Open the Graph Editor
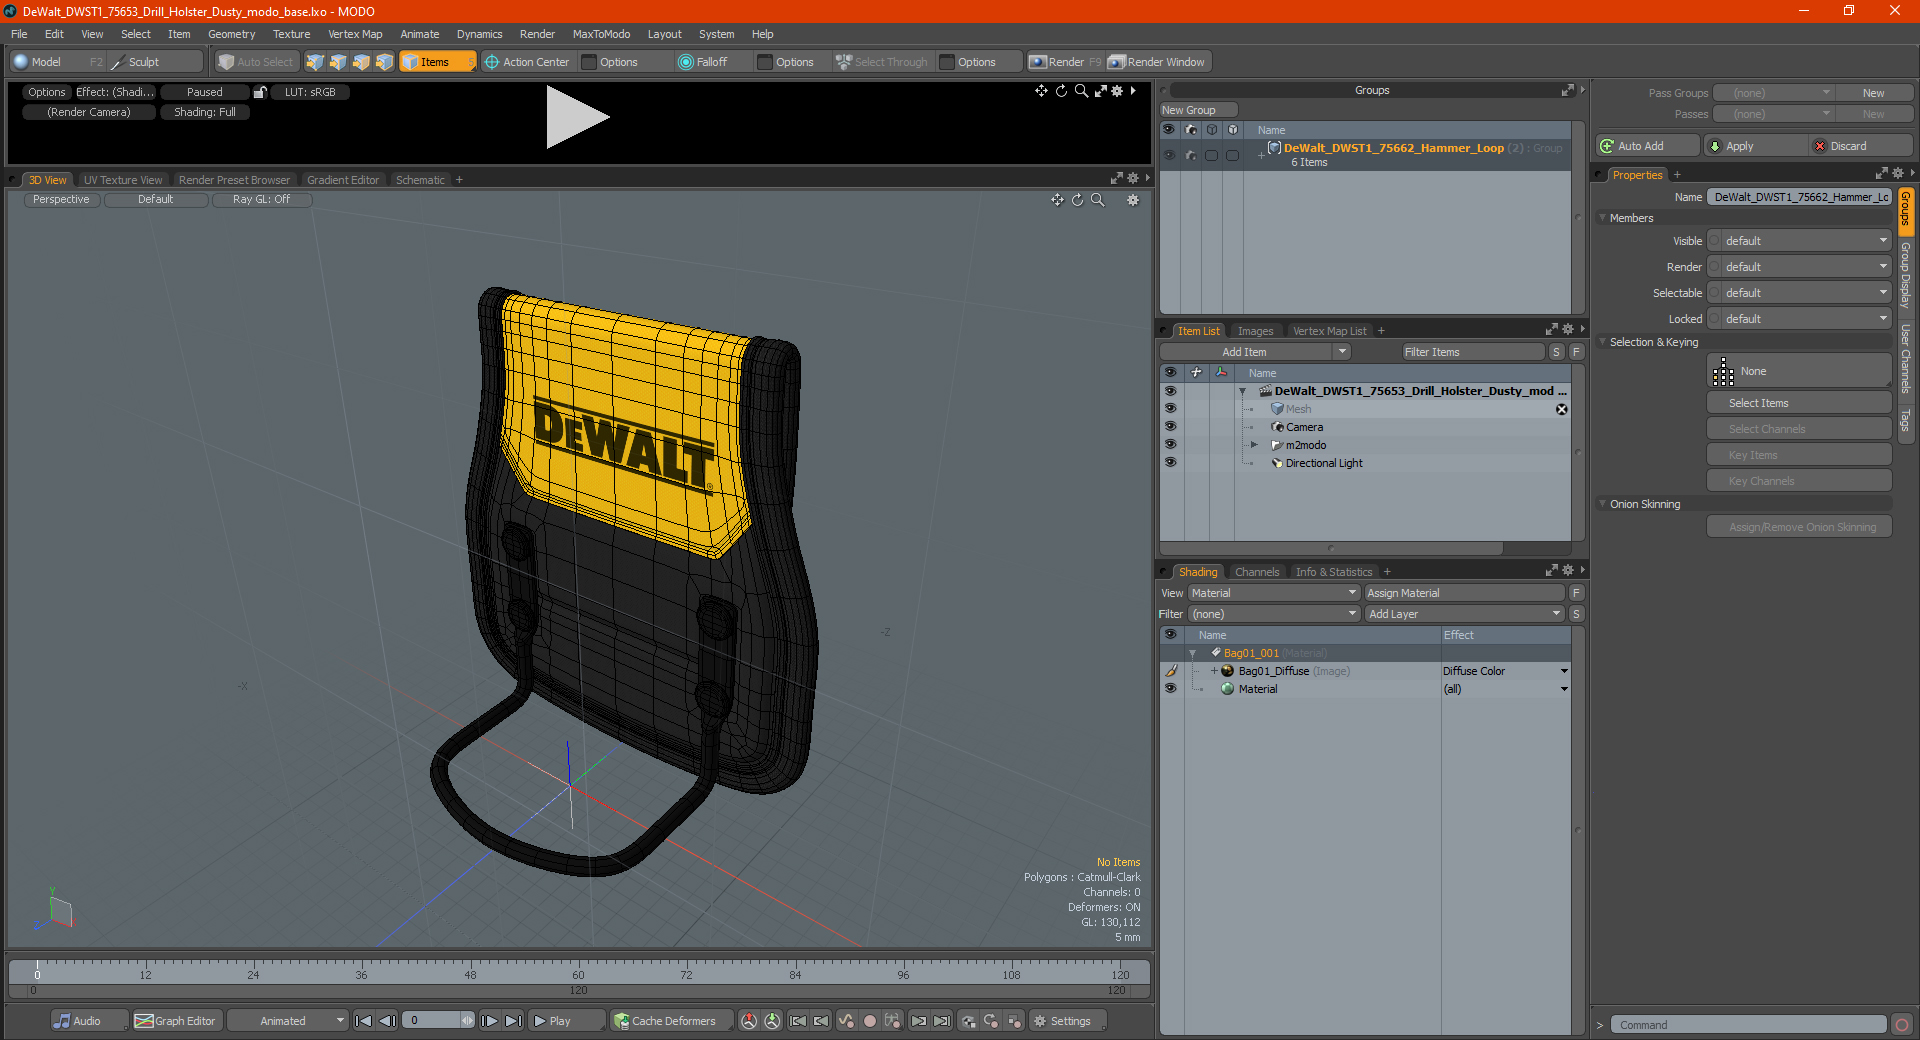1920x1040 pixels. [x=175, y=1021]
